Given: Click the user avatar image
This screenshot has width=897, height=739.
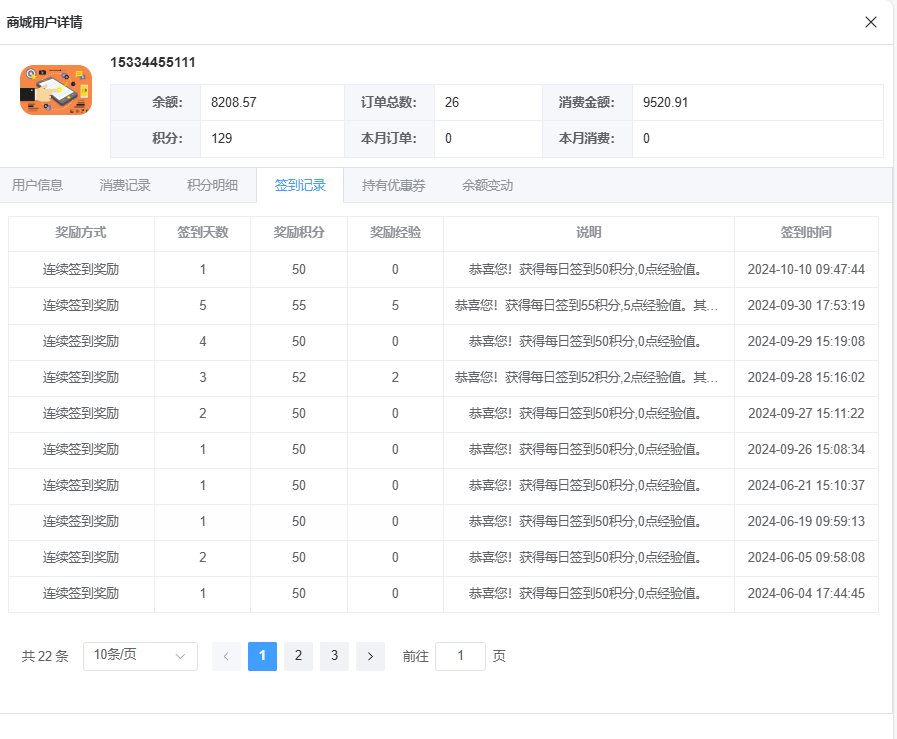Looking at the screenshot, I should point(56,90).
